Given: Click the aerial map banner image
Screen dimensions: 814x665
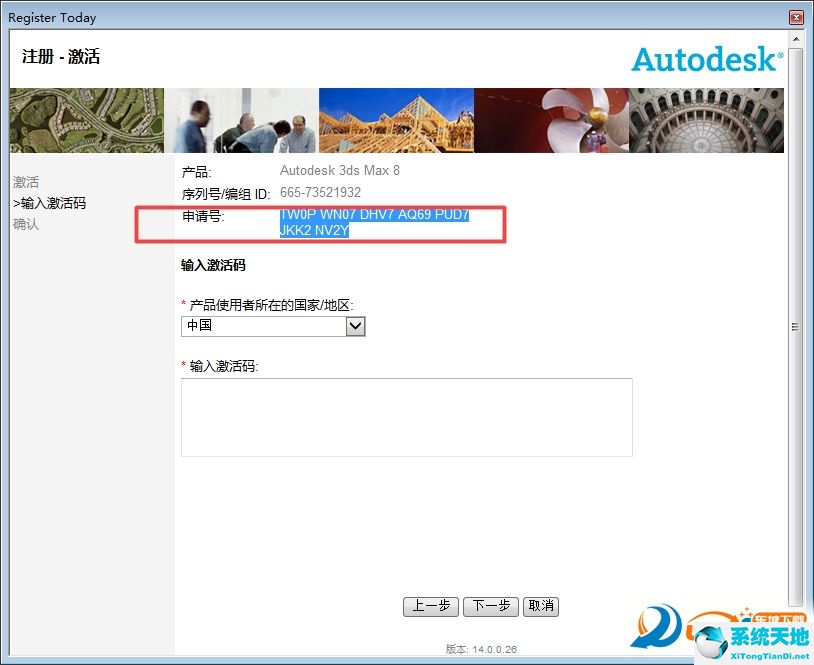Looking at the screenshot, I should tap(87, 120).
